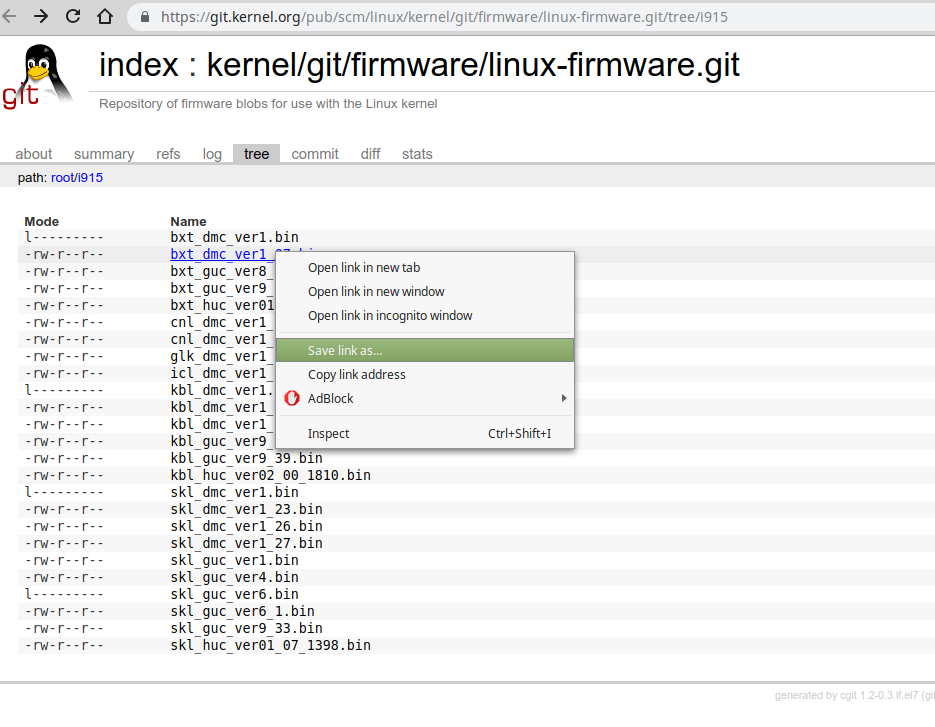The height and width of the screenshot is (727, 935).
Task: Go to the browser home icon
Action: [105, 16]
